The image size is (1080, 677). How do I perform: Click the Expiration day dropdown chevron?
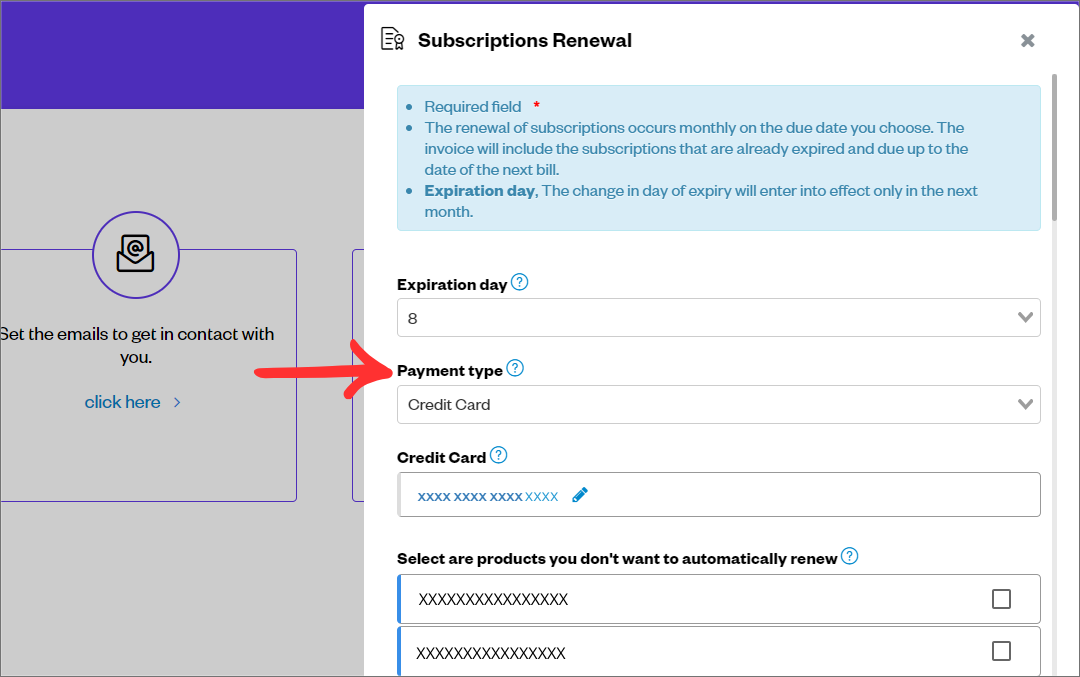(1025, 318)
